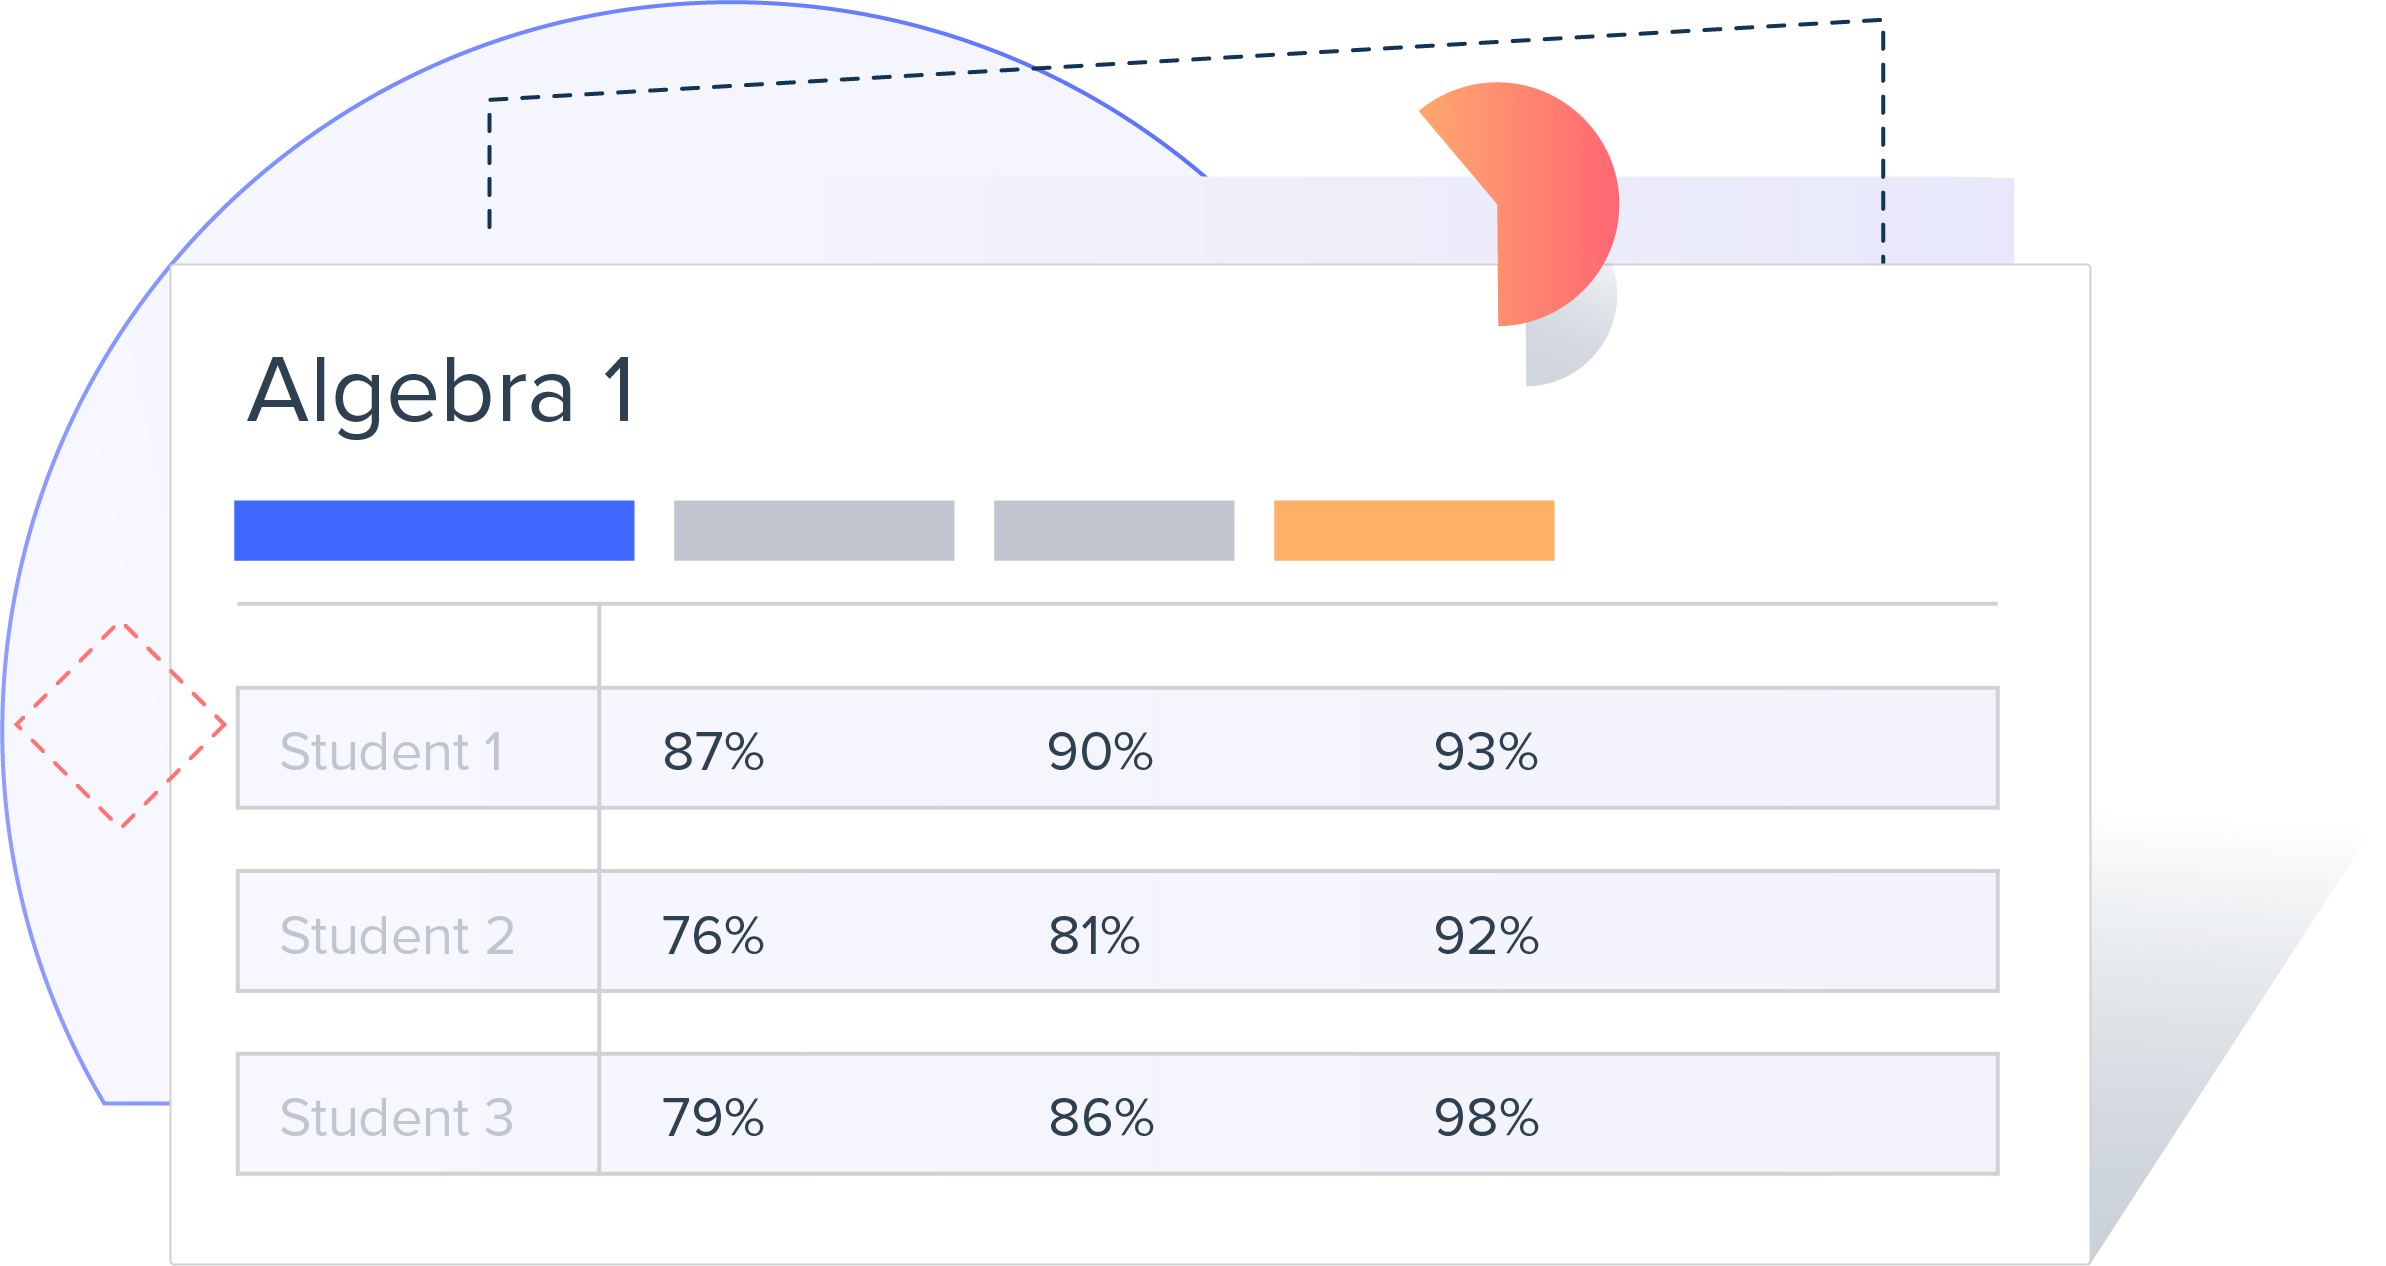
Task: Click Student 1's 93% score
Action: point(1486,752)
